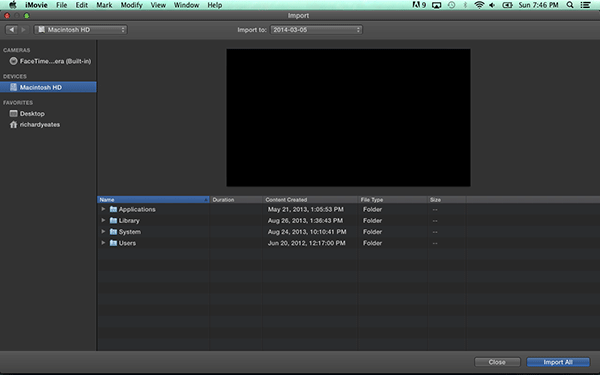This screenshot has height=375, width=600.
Task: Select Desktop in Favorites
Action: [x=32, y=114]
